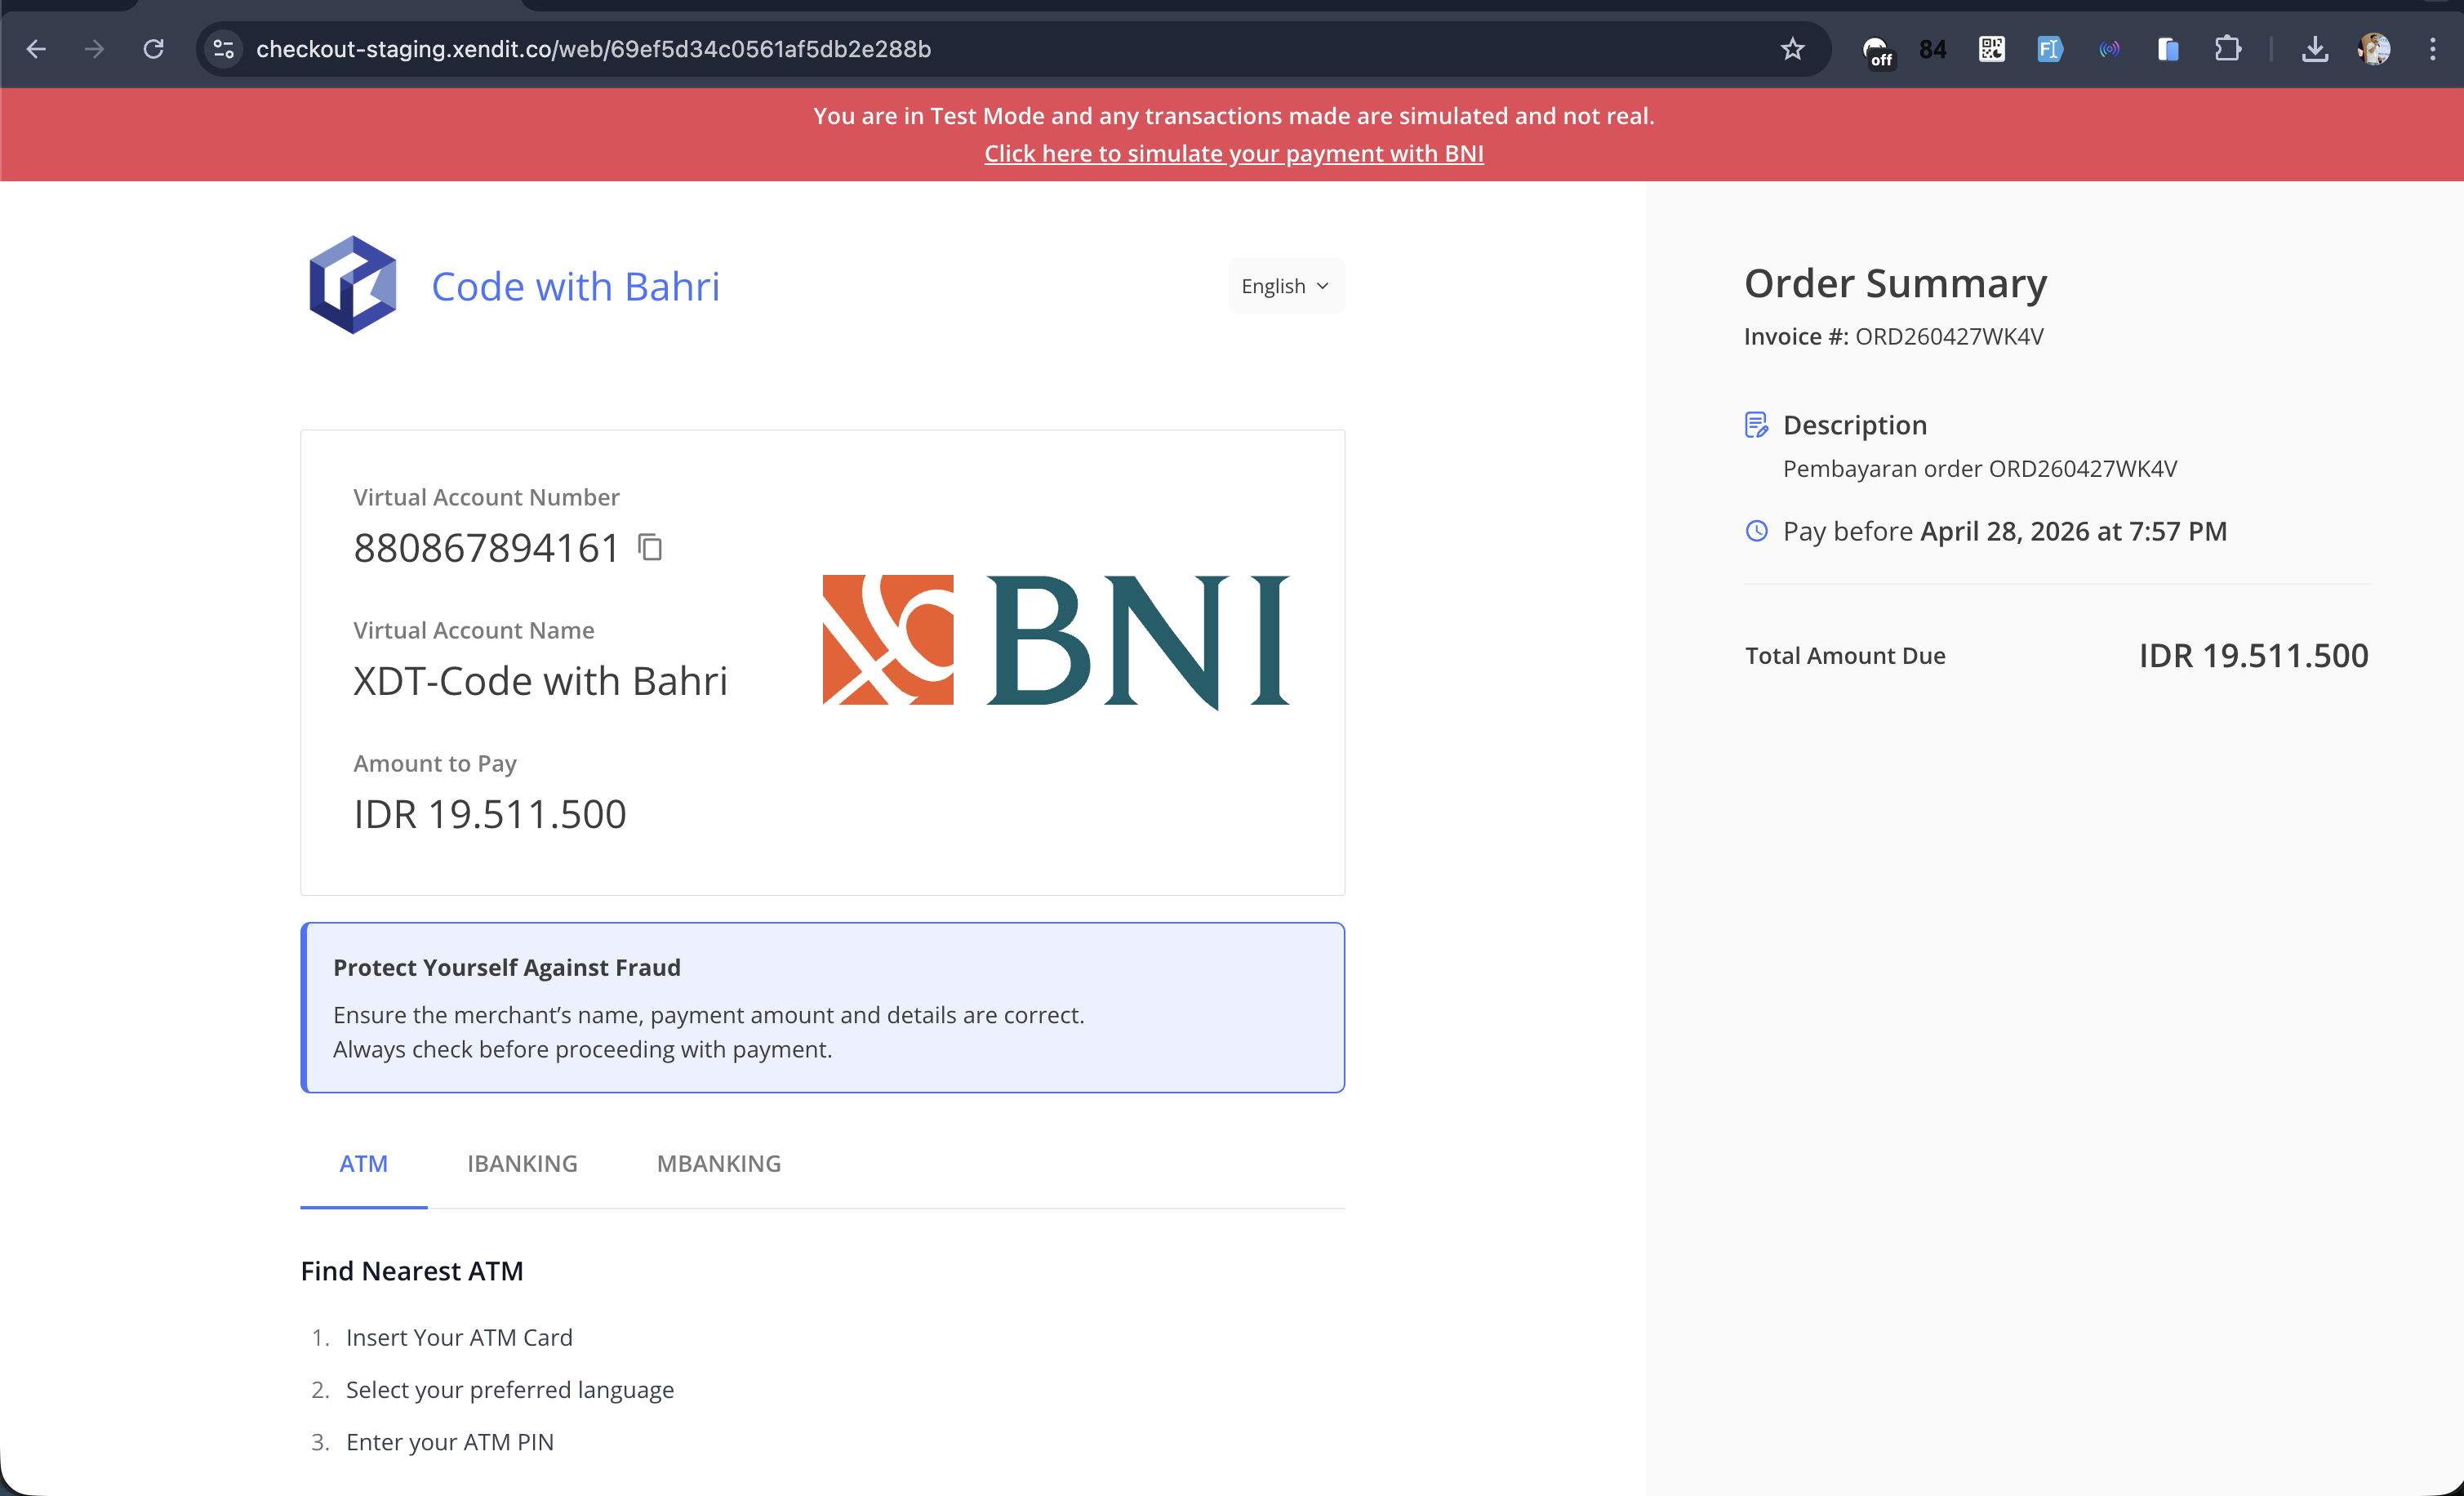This screenshot has height=1496, width=2464.
Task: Click the Find Nearest ATM heading
Action: coord(412,1271)
